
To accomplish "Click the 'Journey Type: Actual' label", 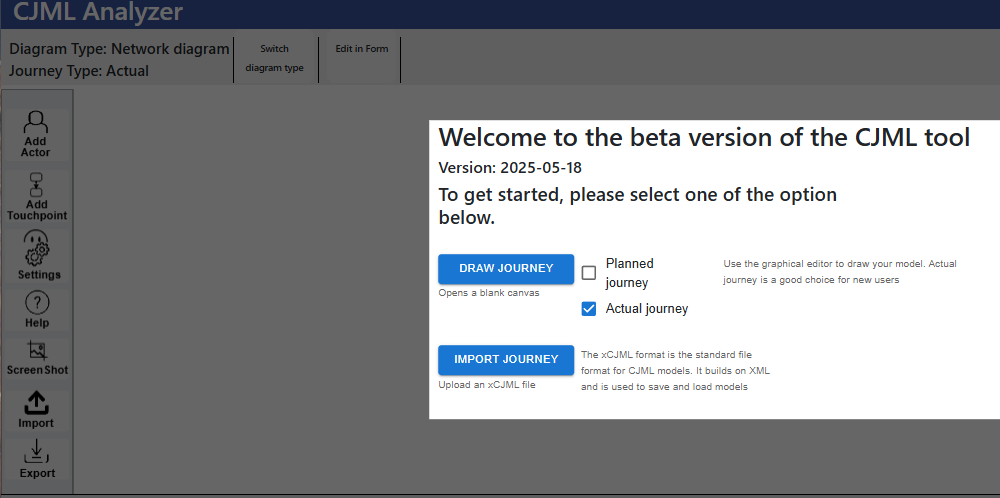I will coord(79,71).
